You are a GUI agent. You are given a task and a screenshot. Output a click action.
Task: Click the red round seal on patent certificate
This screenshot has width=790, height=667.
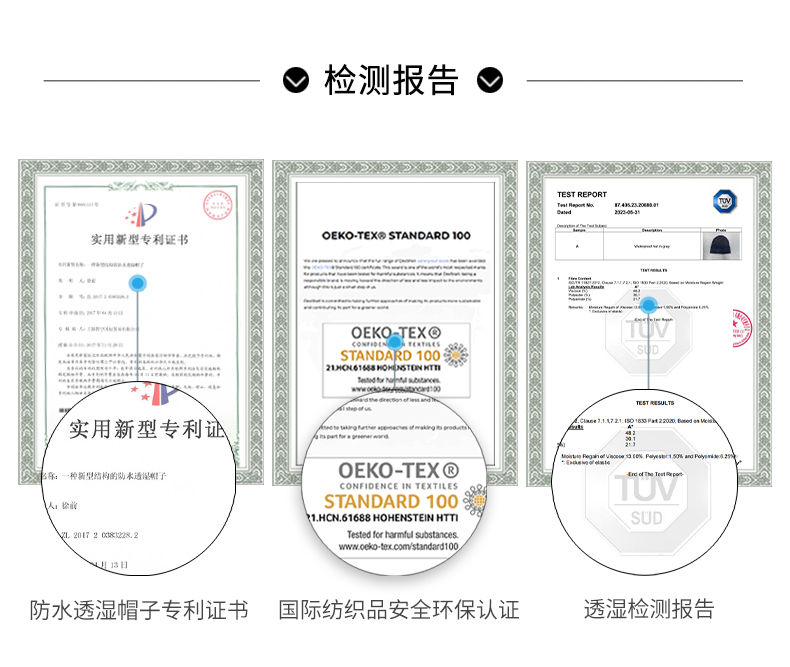[218, 205]
